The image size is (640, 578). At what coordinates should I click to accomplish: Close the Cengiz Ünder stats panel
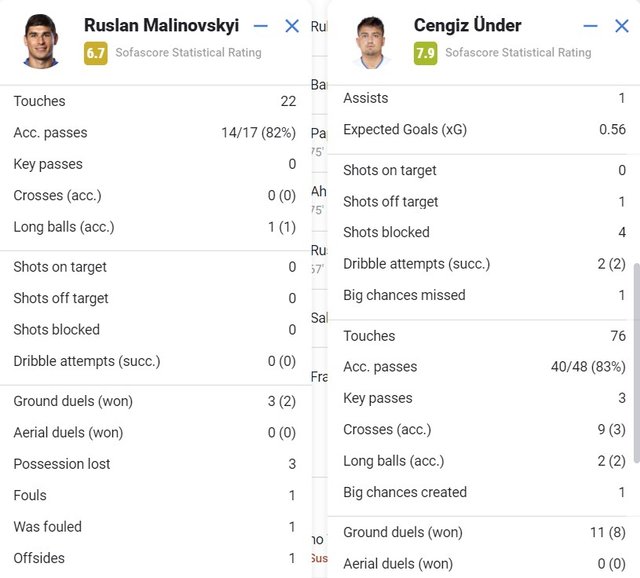(x=622, y=26)
